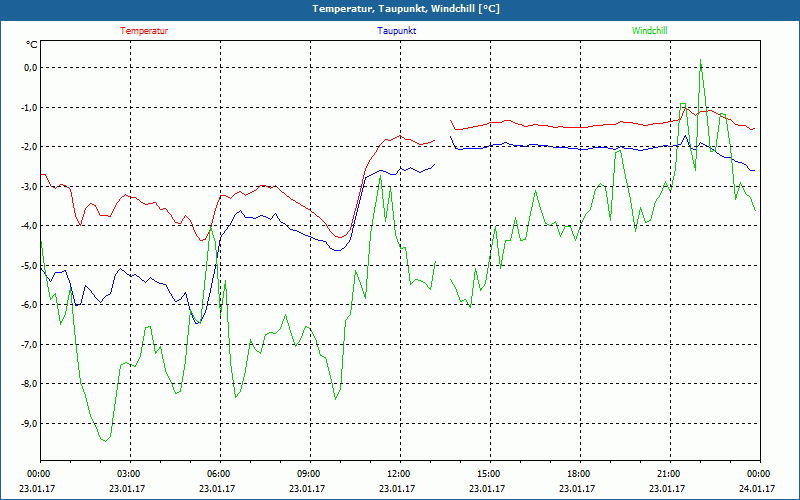Click the "23.01.17" date beneath 09:00
The height and width of the screenshot is (500, 800).
point(308,488)
